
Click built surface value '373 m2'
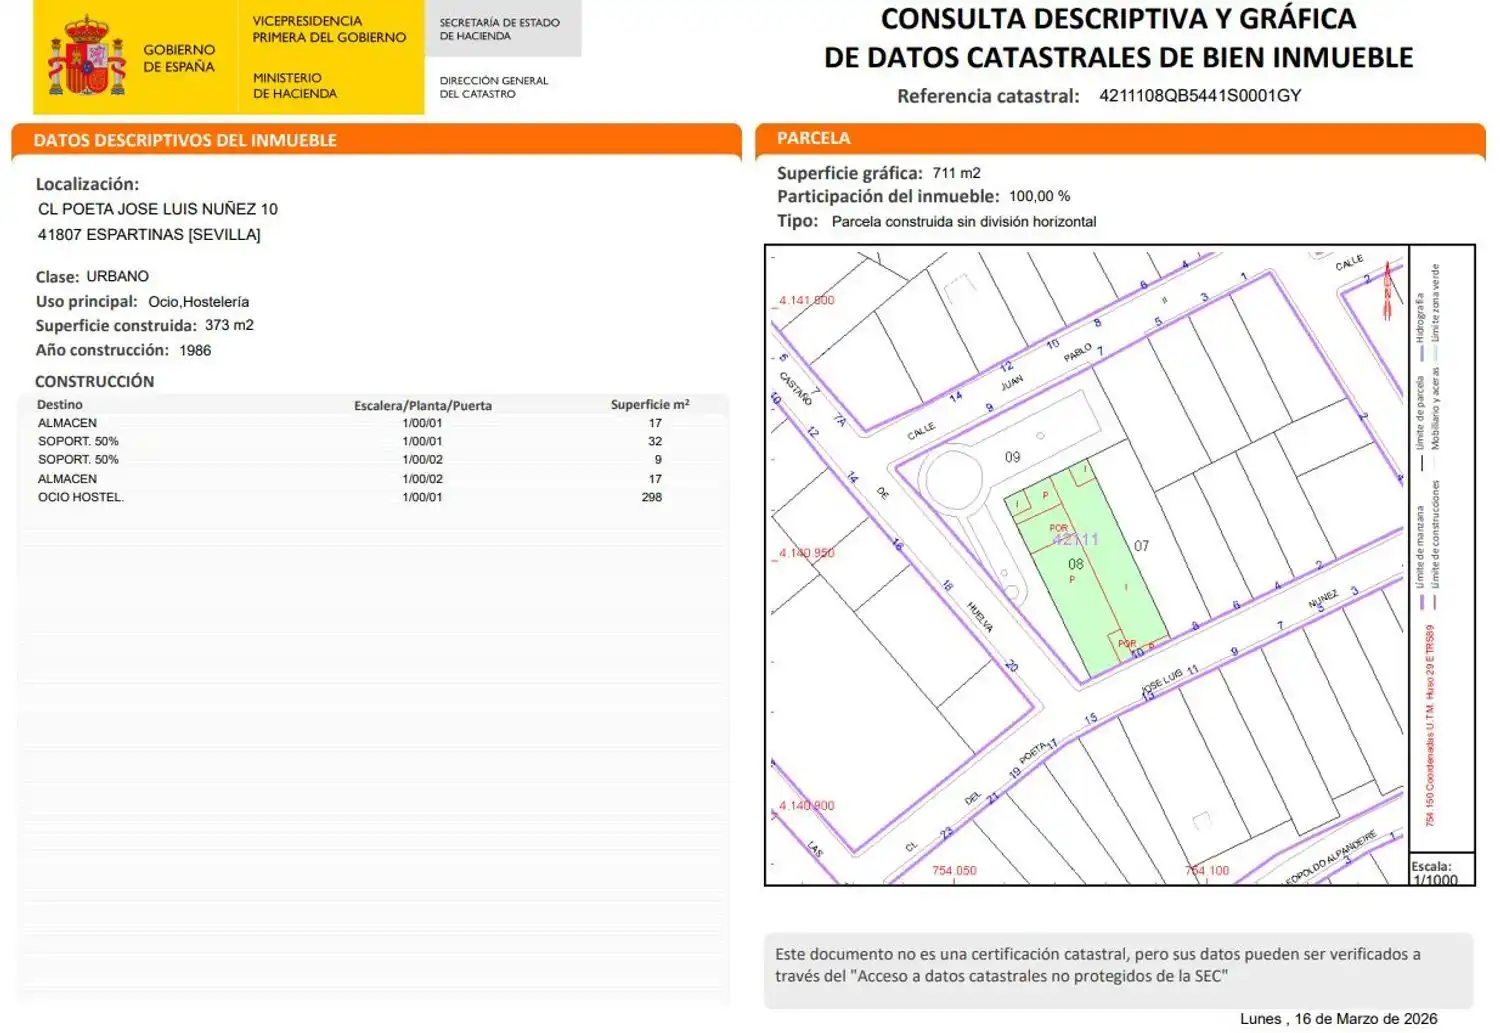229,325
